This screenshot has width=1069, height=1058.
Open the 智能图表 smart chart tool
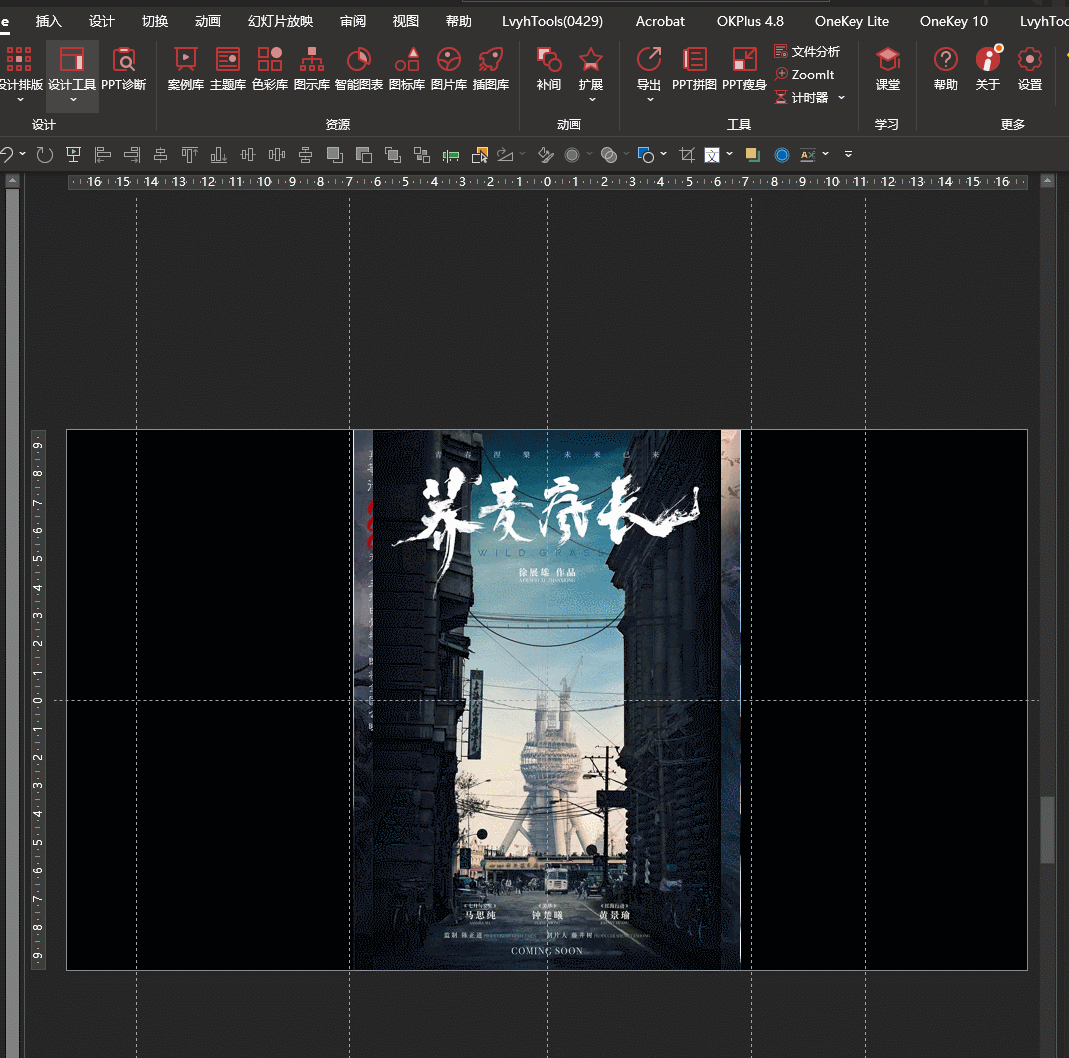(x=359, y=68)
